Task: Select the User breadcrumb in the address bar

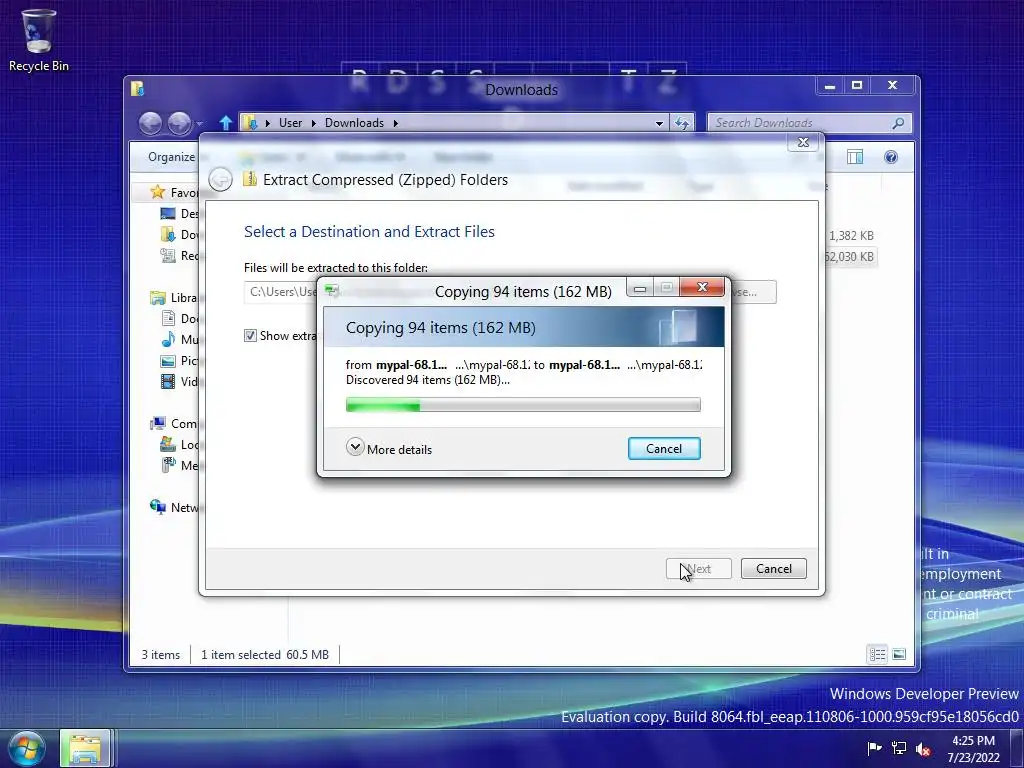Action: (290, 123)
